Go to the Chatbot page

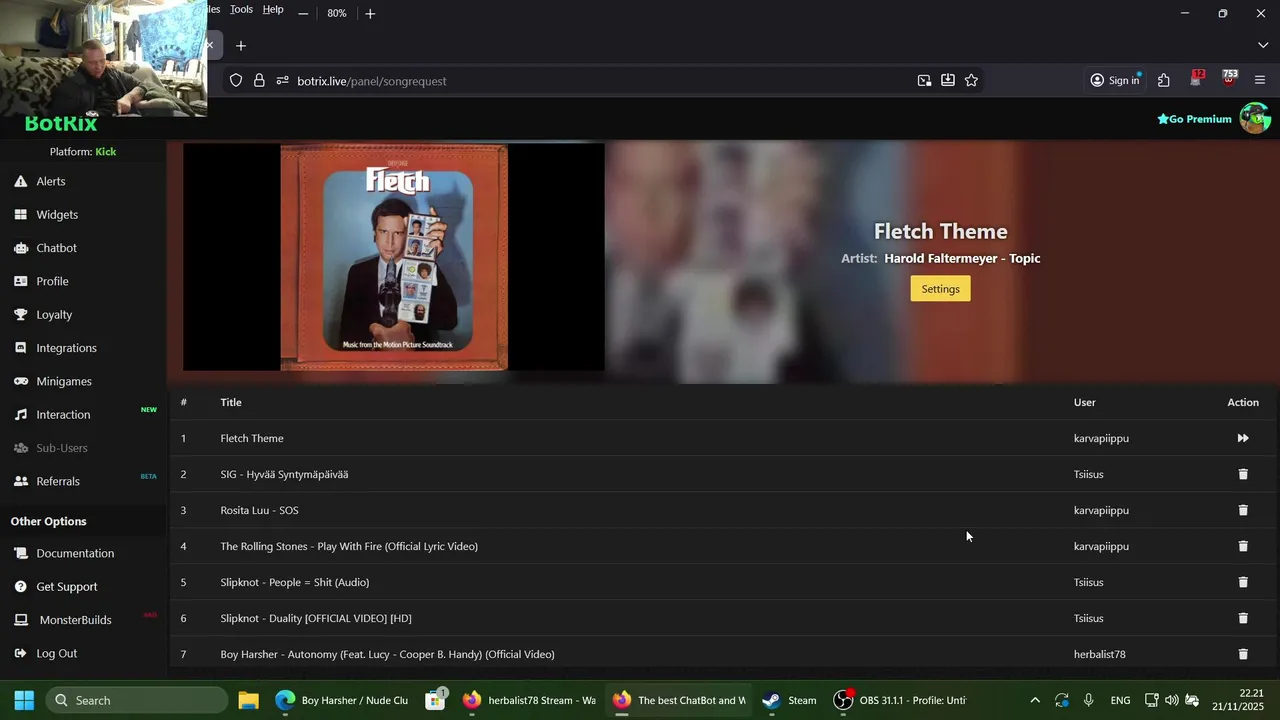tap(56, 248)
